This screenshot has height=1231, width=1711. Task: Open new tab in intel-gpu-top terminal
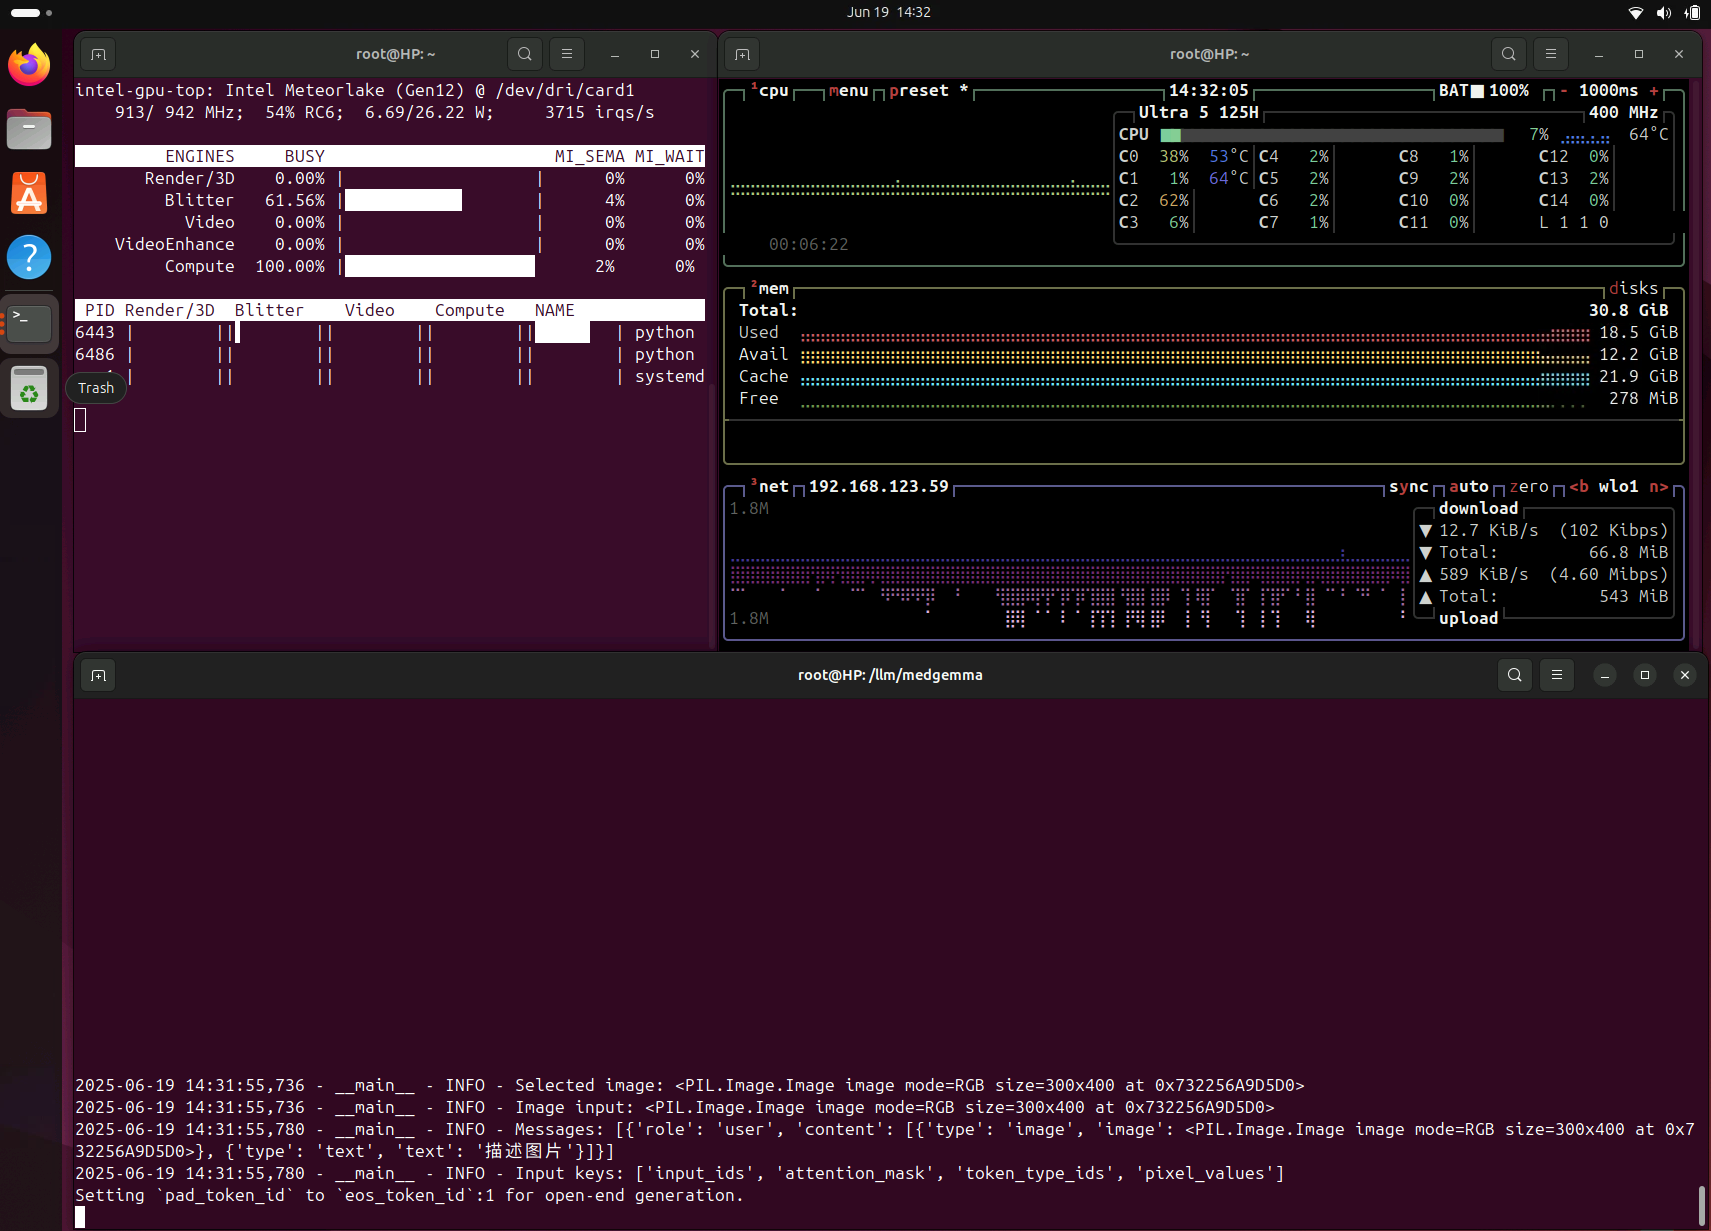pos(98,54)
